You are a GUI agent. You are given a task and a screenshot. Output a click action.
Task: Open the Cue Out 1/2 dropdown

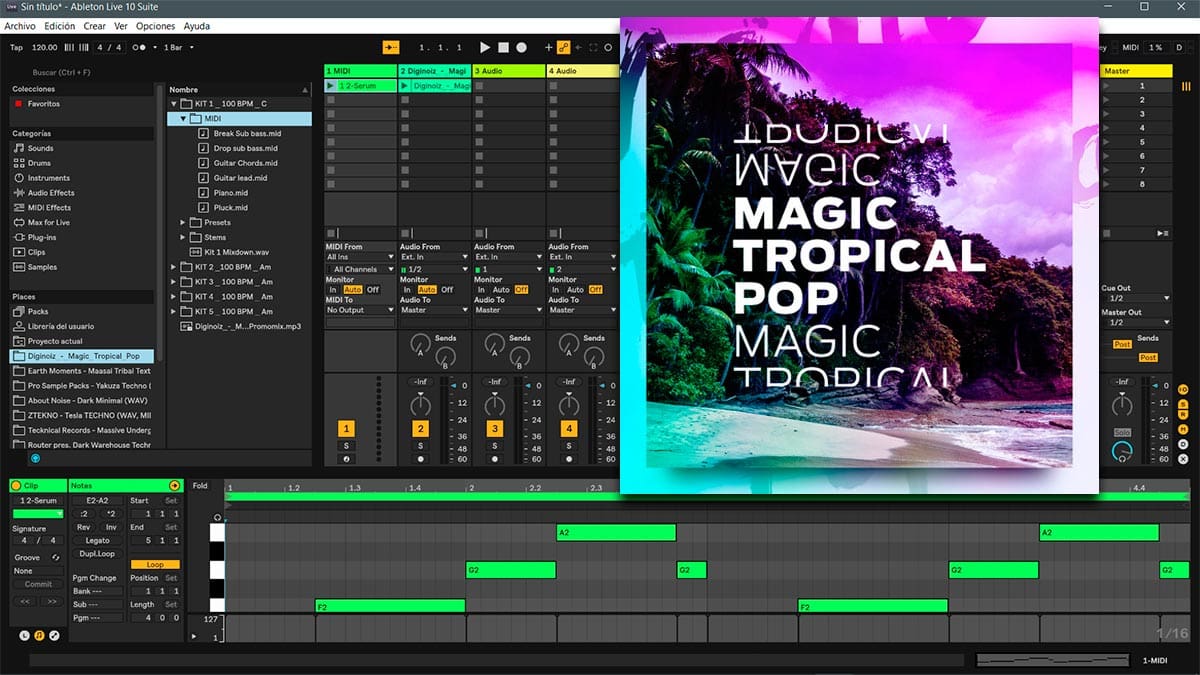(x=1136, y=298)
